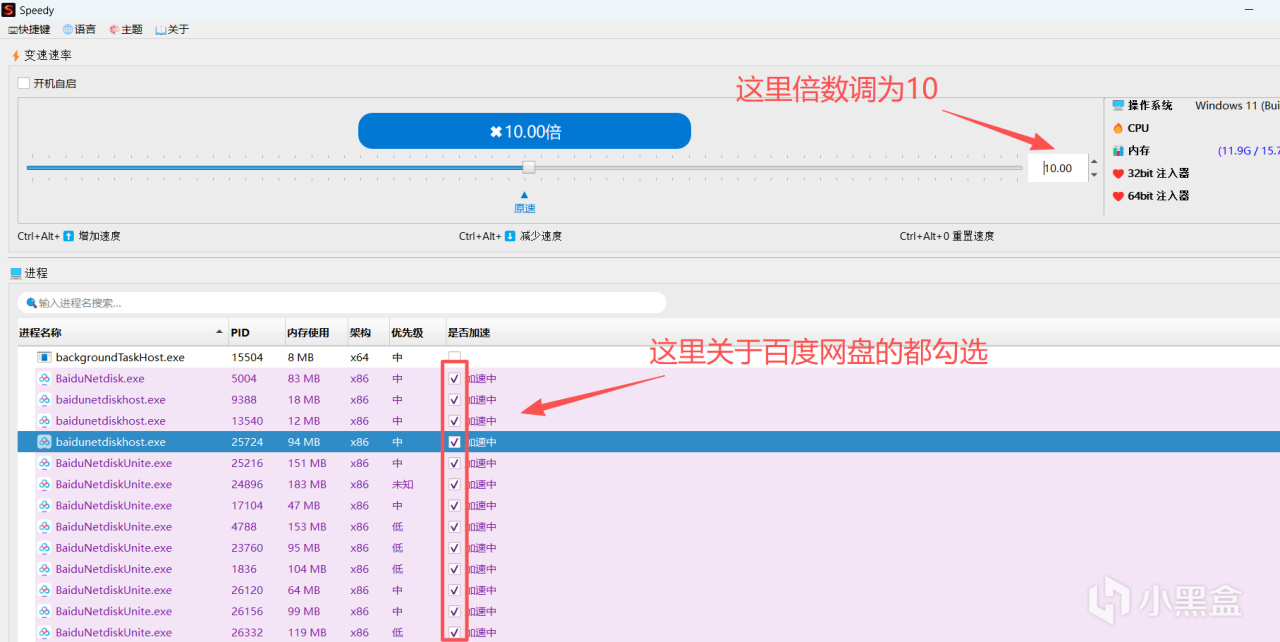1280x642 pixels.
Task: Click the process icon in PID 13540 row
Action: [44, 421]
